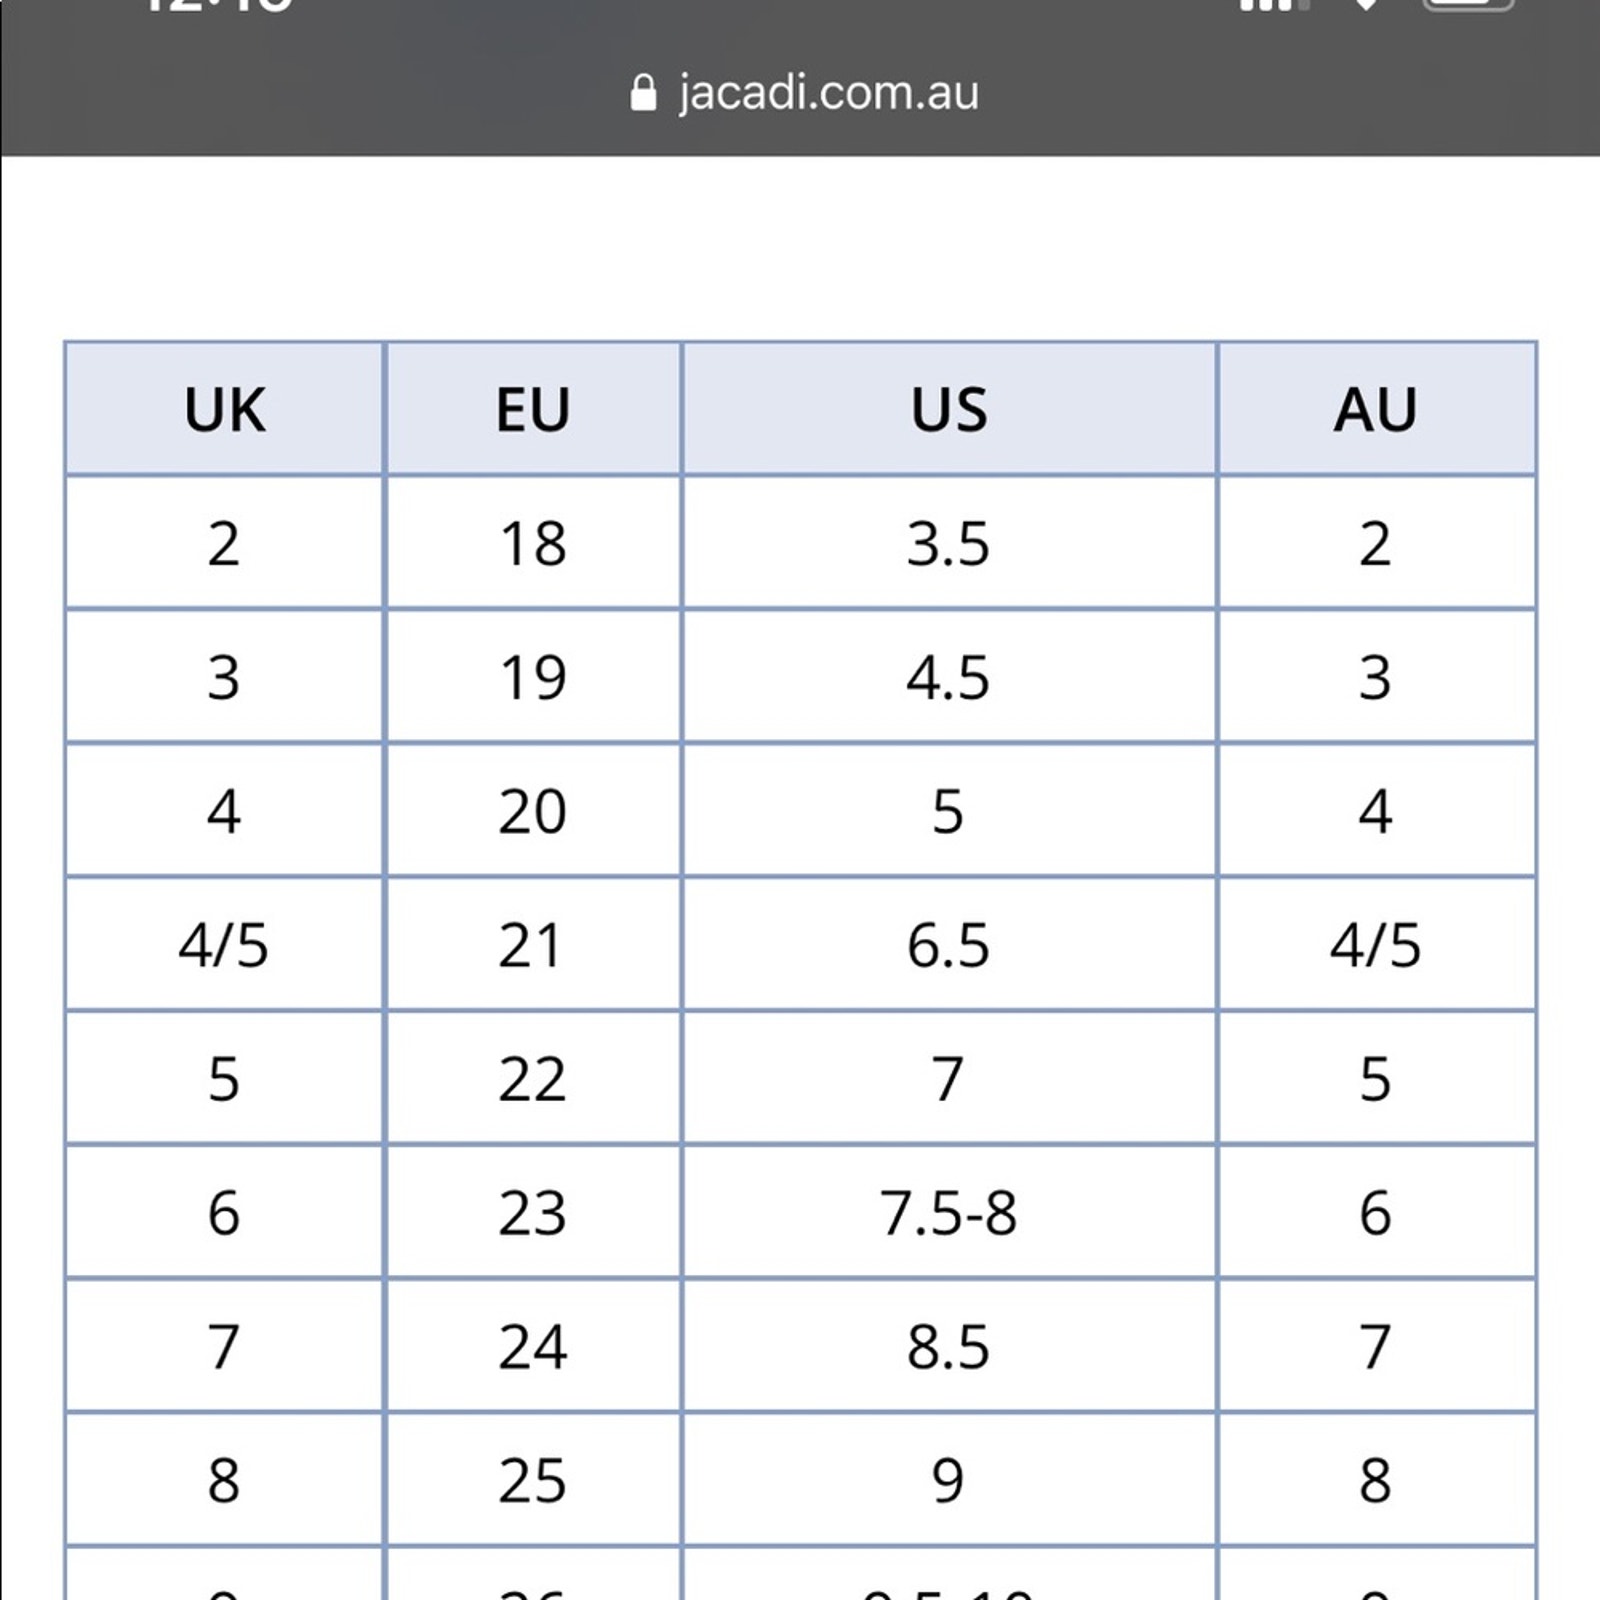The image size is (1600, 1600).
Task: Tap the AU 4/5 size cell
Action: [x=1376, y=945]
